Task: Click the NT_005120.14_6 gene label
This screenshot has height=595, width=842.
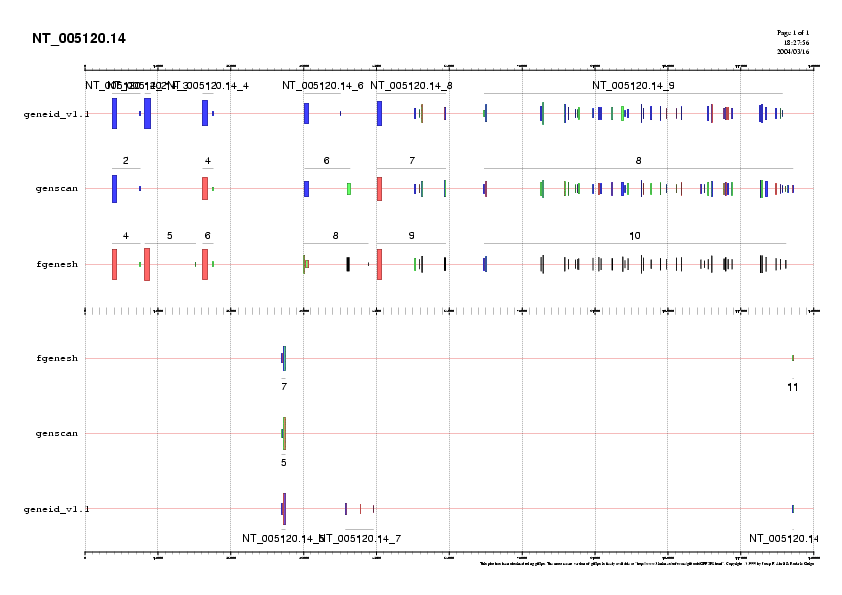Action: tap(322, 86)
